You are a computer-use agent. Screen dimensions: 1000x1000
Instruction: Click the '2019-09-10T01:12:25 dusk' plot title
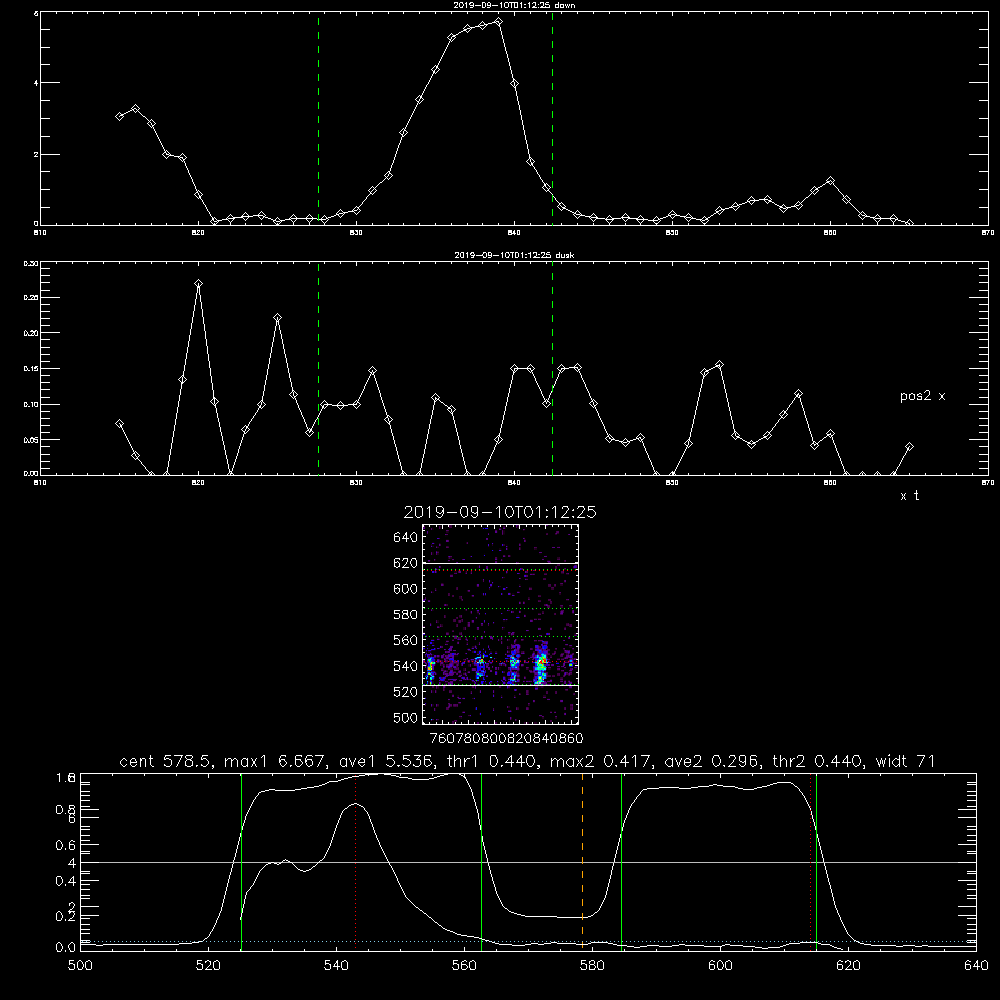coord(514,255)
